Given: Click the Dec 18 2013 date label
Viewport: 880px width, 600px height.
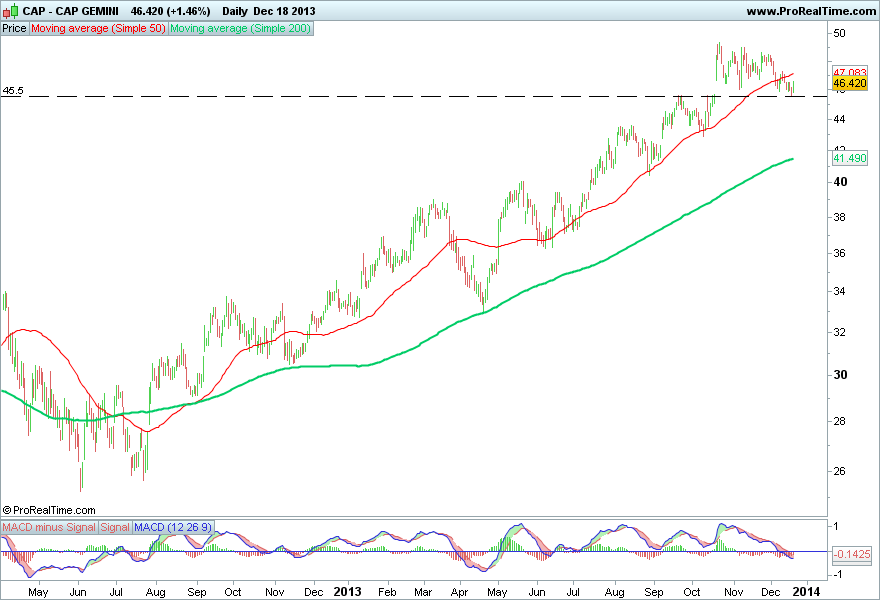Looking at the screenshot, I should point(285,11).
